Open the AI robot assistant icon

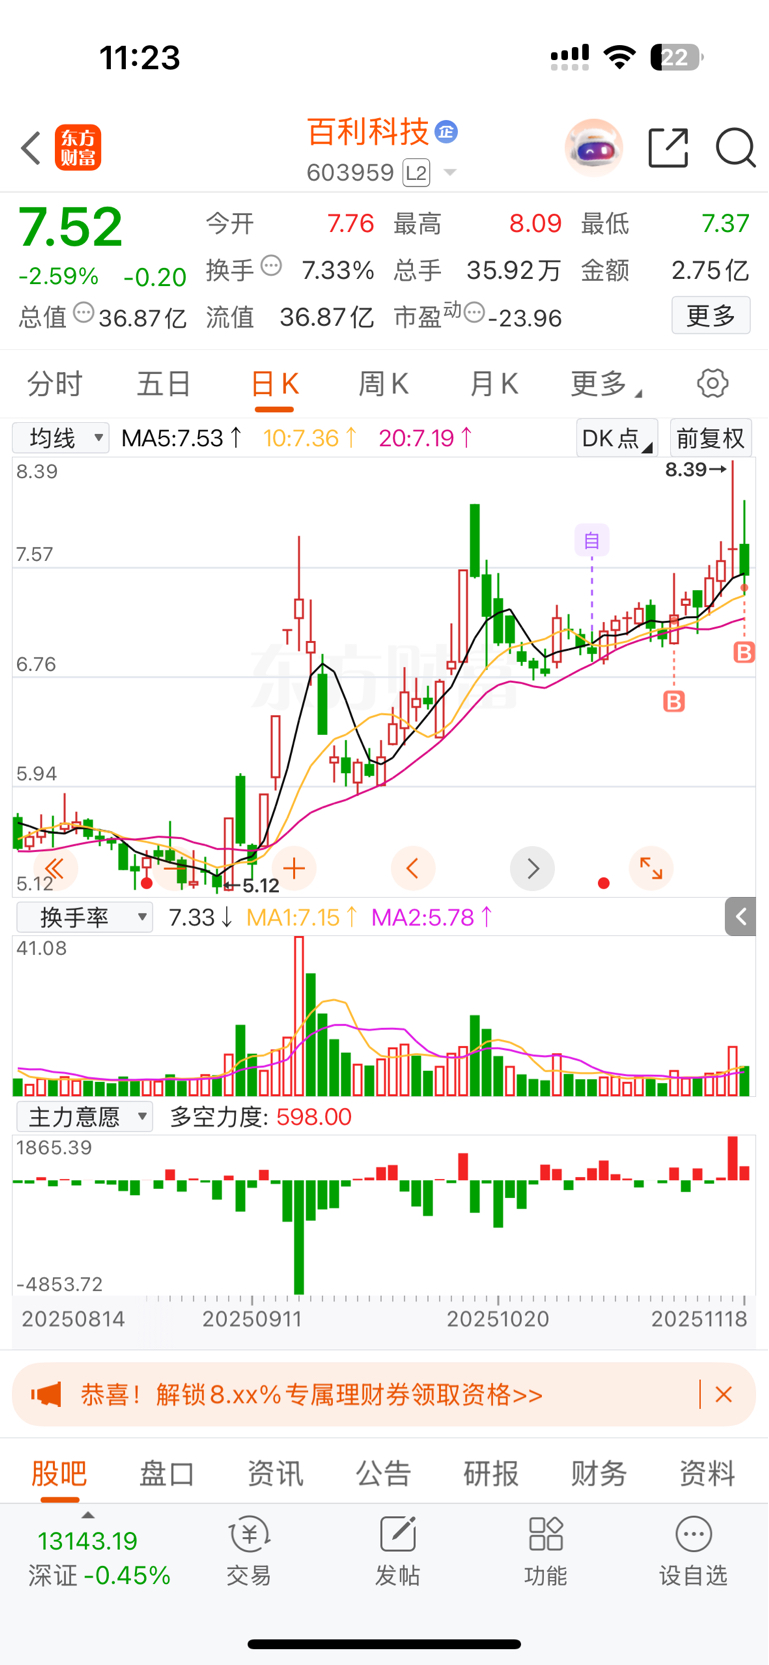594,148
